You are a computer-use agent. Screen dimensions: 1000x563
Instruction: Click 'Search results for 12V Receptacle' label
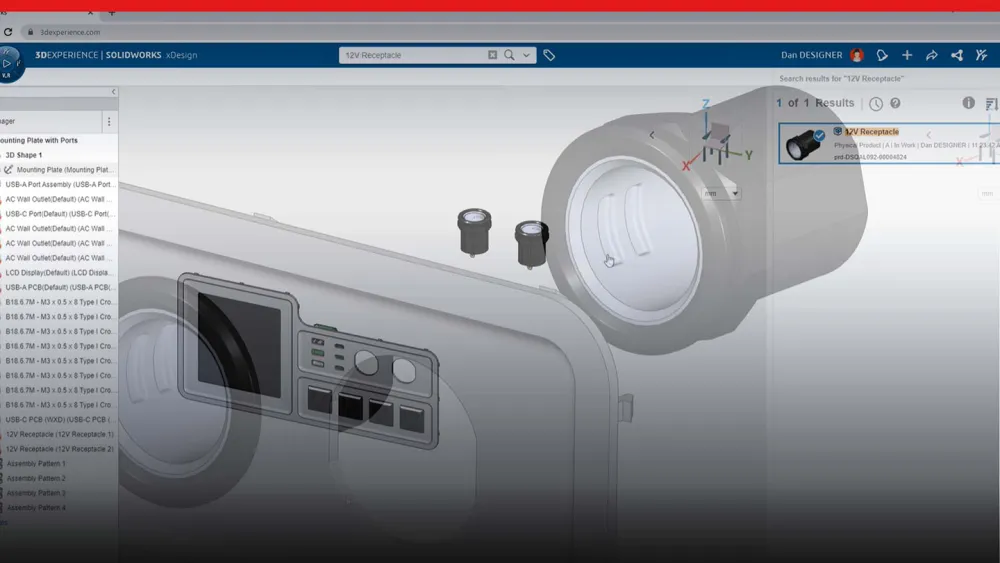click(x=841, y=78)
